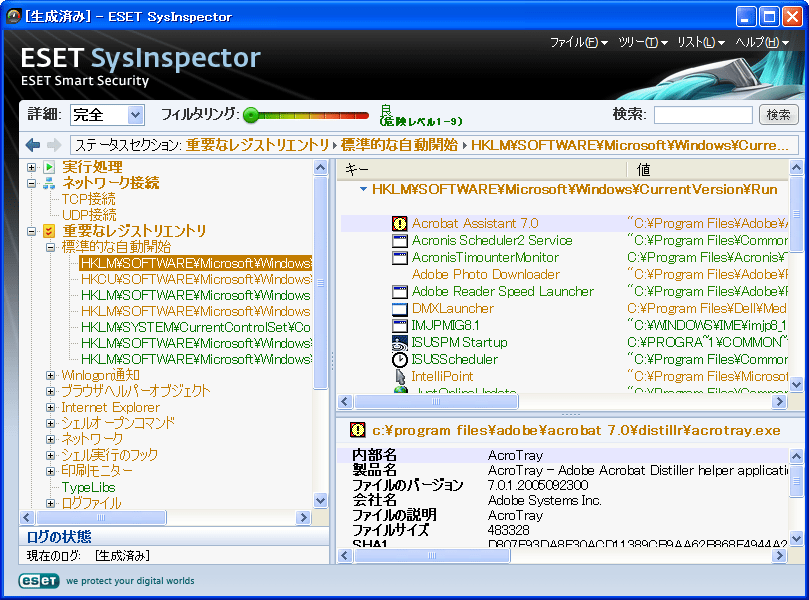Click the DMXLauncher icon
The width and height of the screenshot is (809, 600).
point(399,309)
